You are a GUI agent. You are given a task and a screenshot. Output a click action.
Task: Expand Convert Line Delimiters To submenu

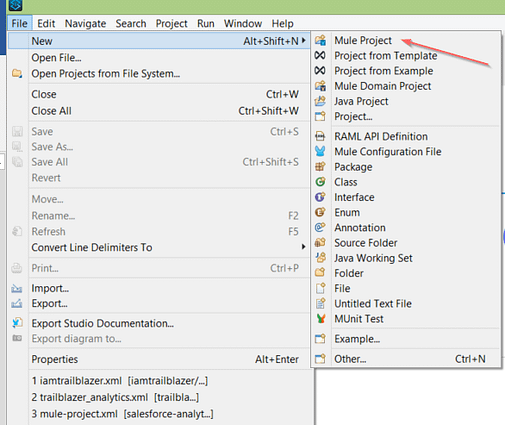click(x=303, y=247)
